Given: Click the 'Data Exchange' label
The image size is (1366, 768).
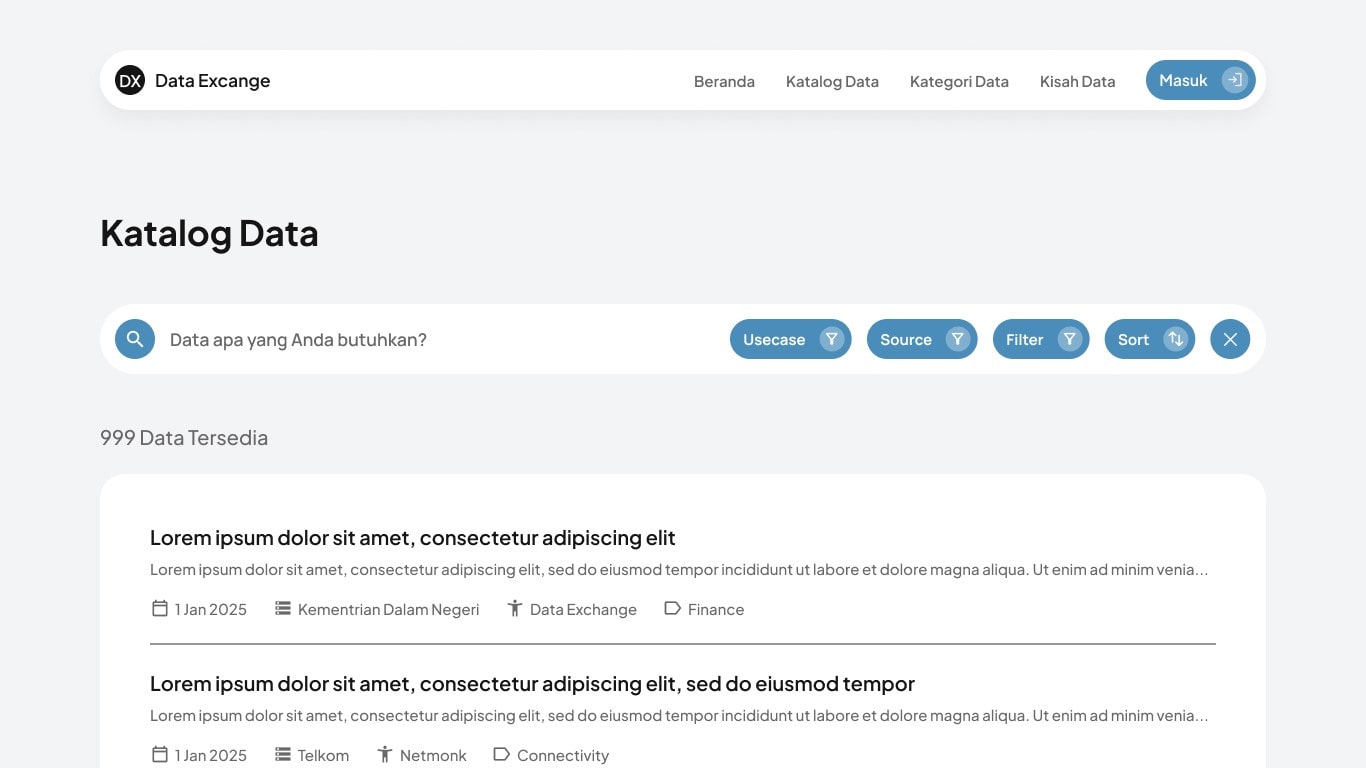Looking at the screenshot, I should [x=583, y=609].
